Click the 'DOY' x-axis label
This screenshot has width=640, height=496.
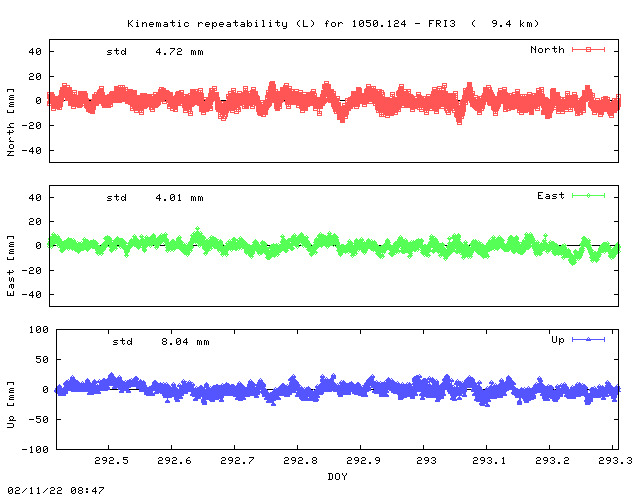(338, 476)
